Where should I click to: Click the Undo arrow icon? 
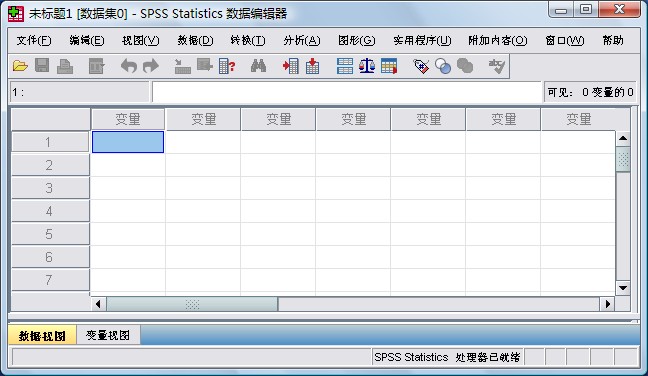(x=129, y=66)
